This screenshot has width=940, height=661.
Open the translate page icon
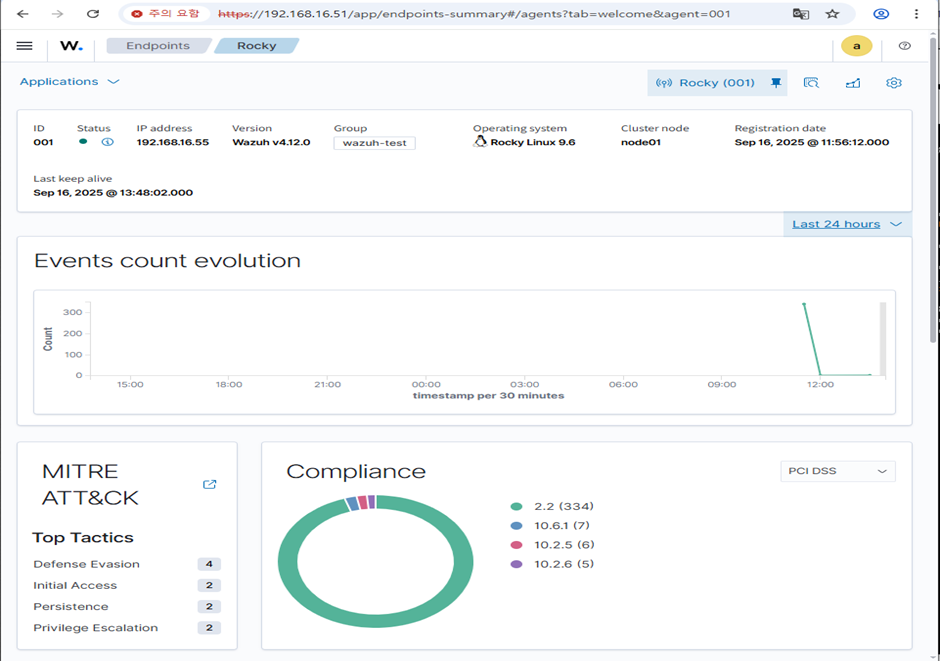pos(800,14)
